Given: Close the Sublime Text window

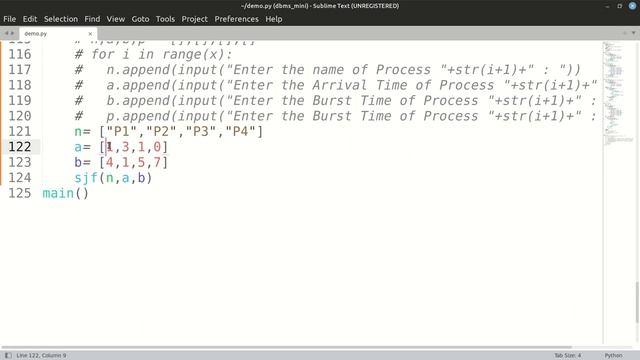Looking at the screenshot, I should click(x=632, y=6).
